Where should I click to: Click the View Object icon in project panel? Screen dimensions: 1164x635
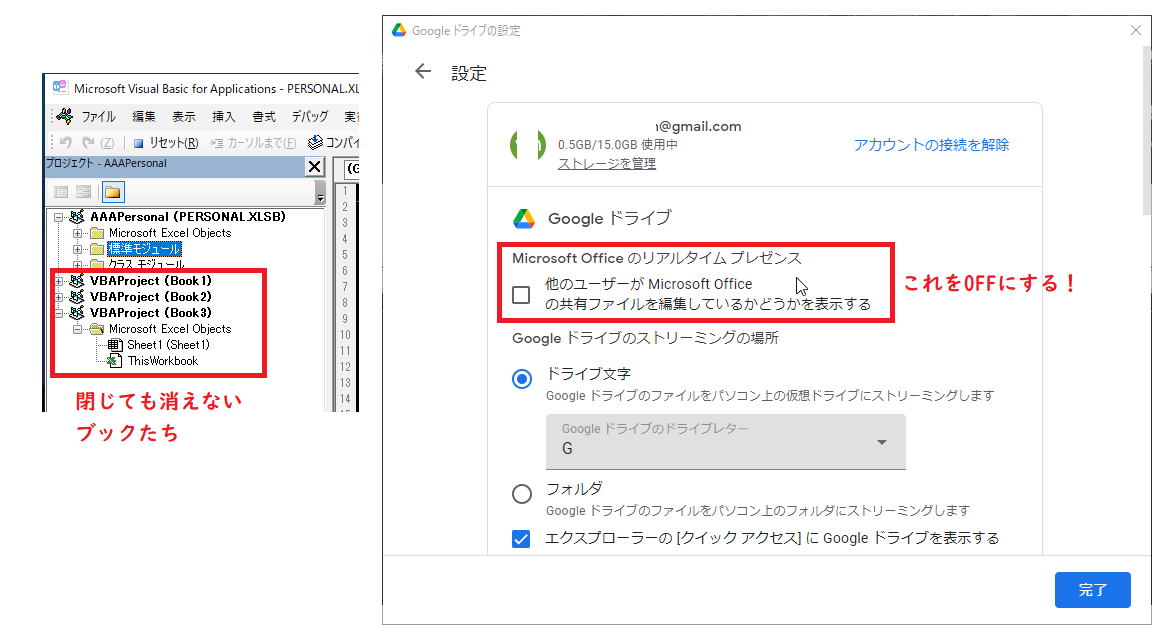[83, 192]
